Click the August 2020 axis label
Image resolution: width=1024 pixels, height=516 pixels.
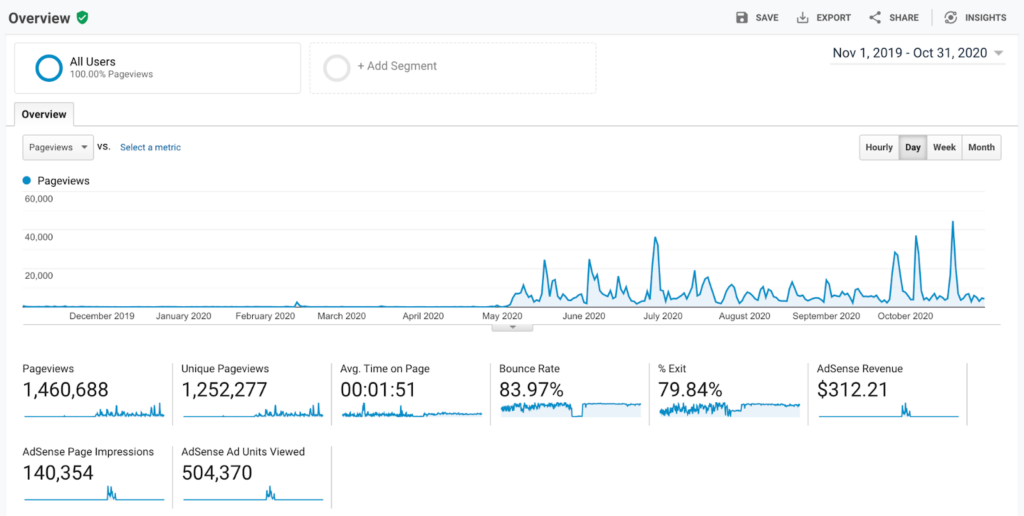pyautogui.click(x=744, y=316)
